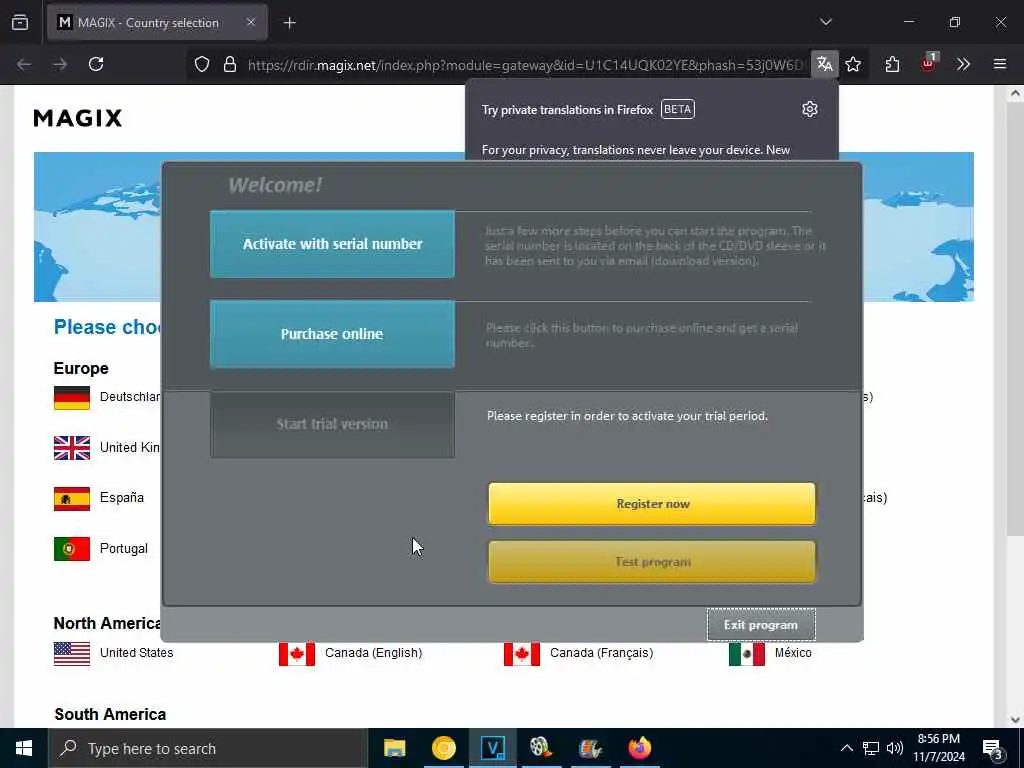Open Firefox from the taskbar
Image resolution: width=1024 pixels, height=768 pixels.
[639, 748]
